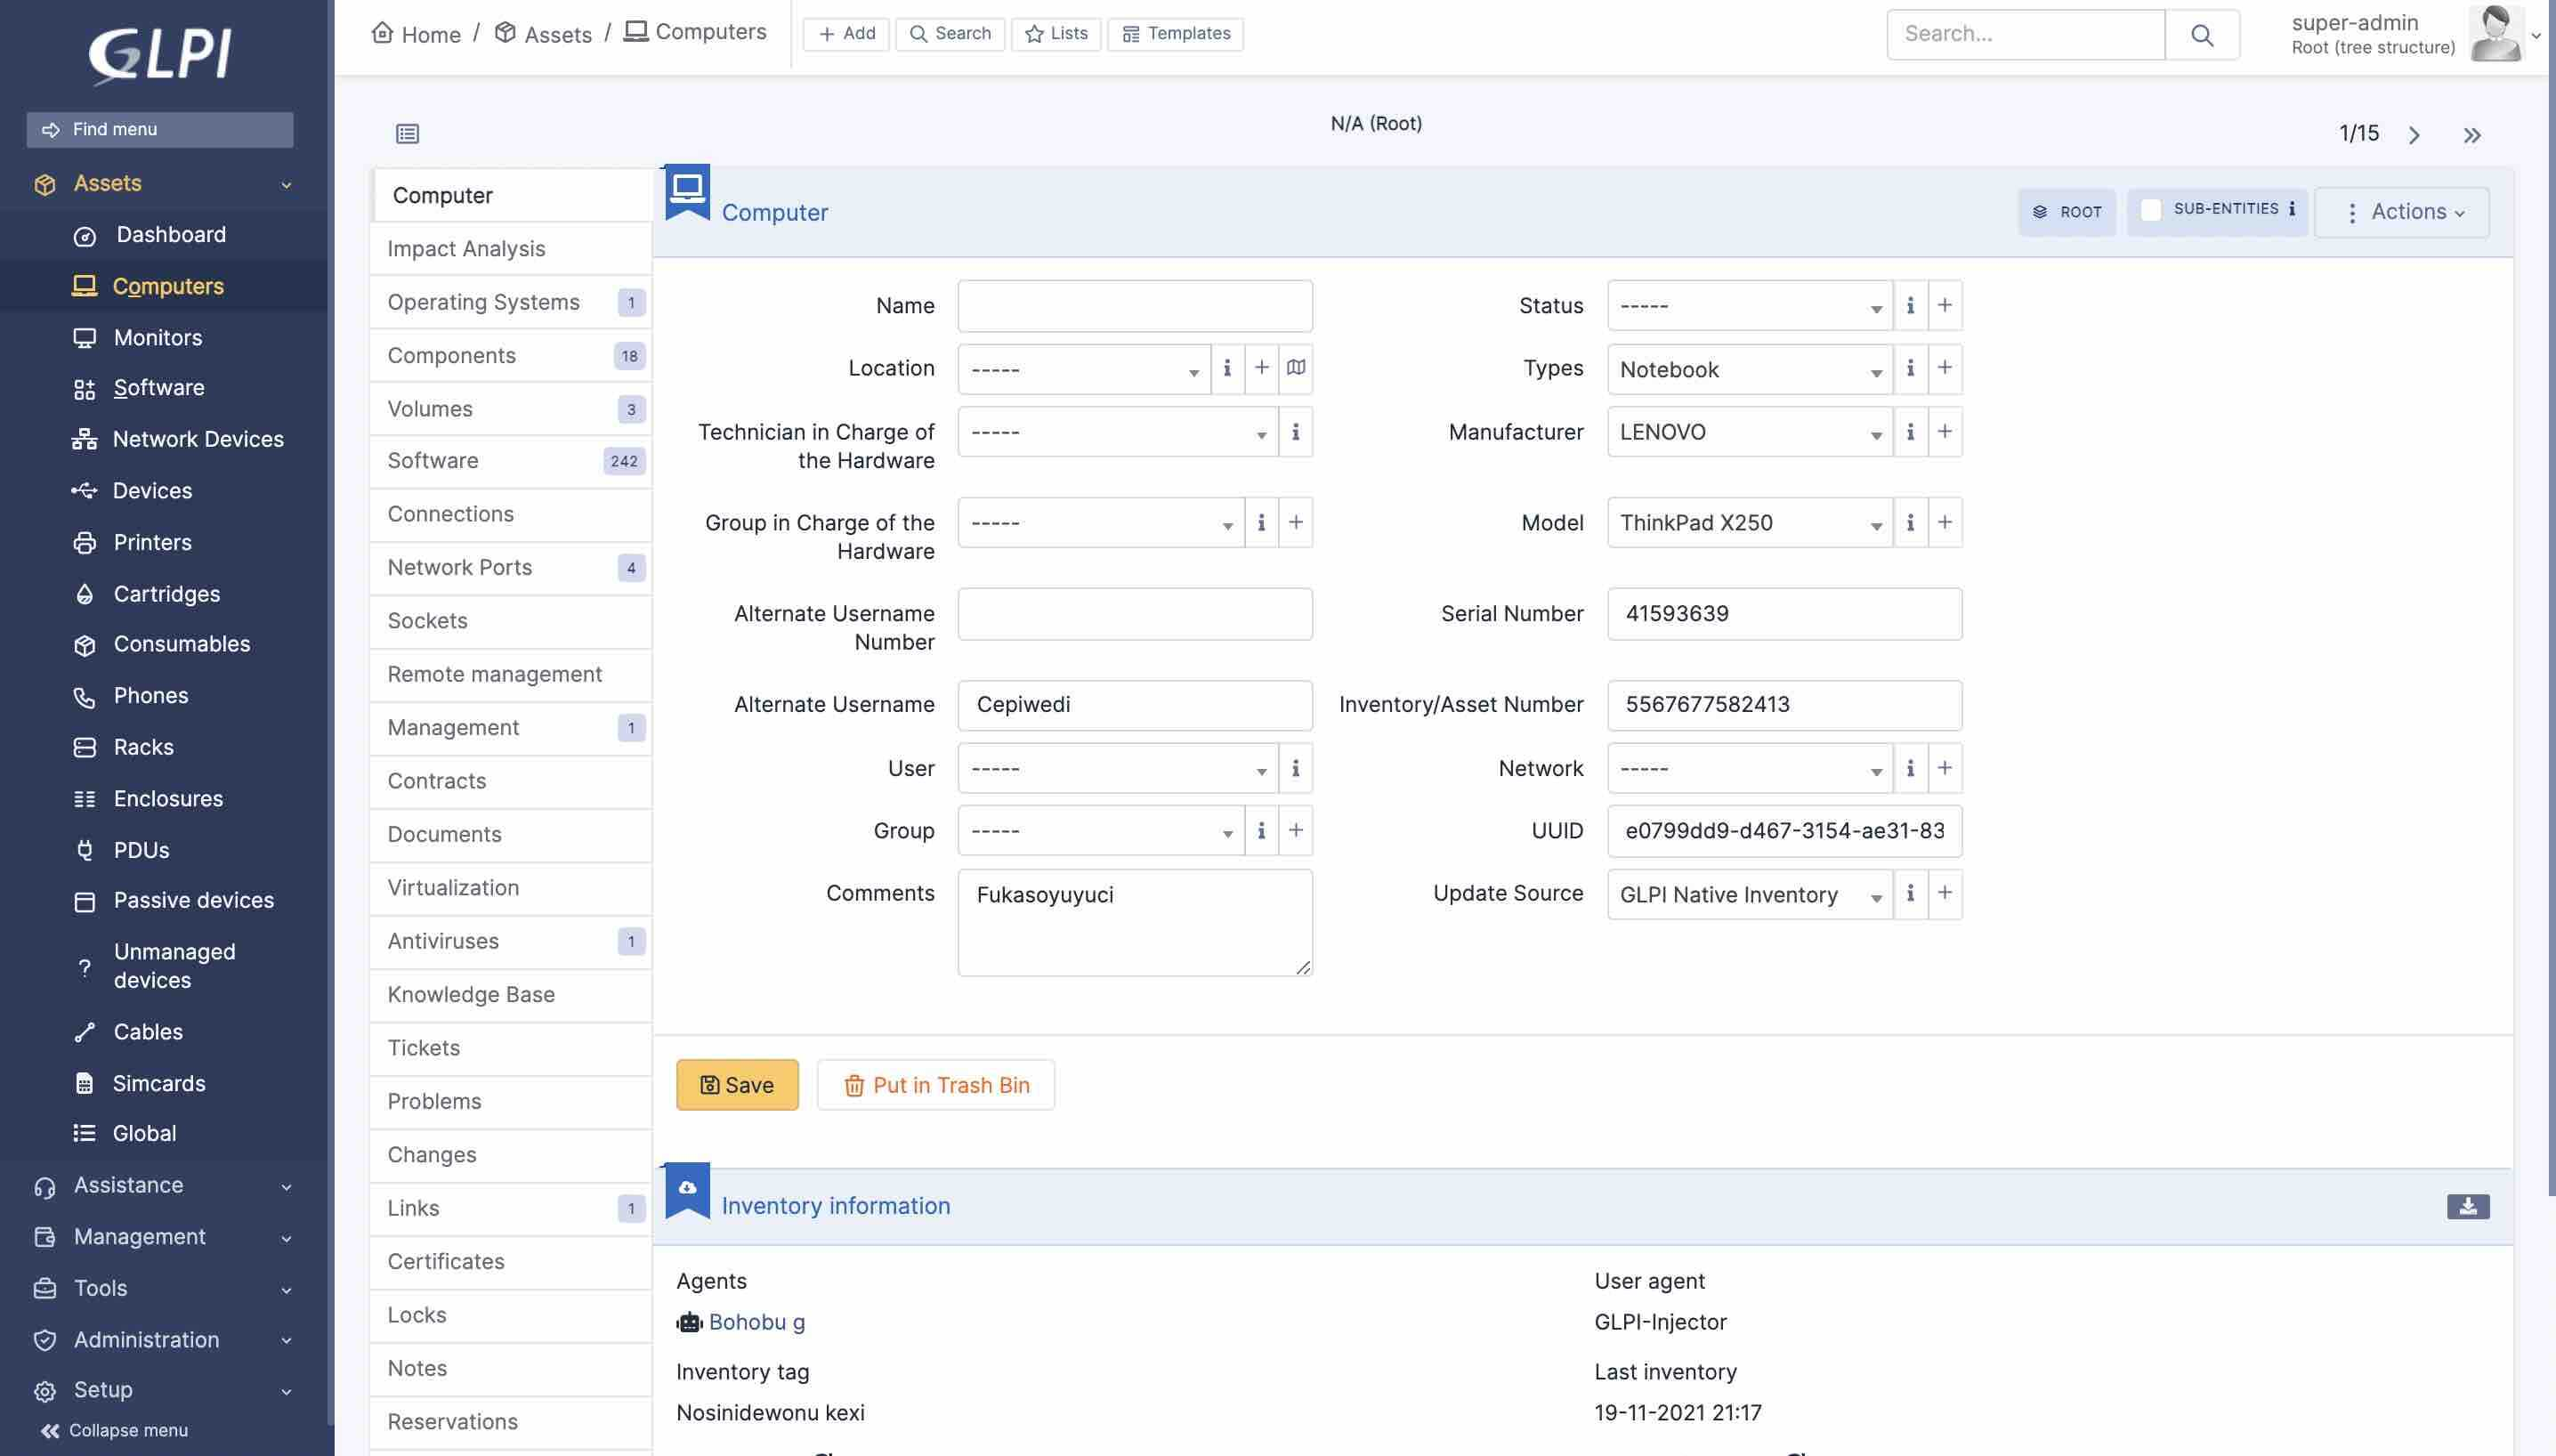The width and height of the screenshot is (2556, 1456).
Task: Go to Home breadcrumb link
Action: [x=416, y=34]
